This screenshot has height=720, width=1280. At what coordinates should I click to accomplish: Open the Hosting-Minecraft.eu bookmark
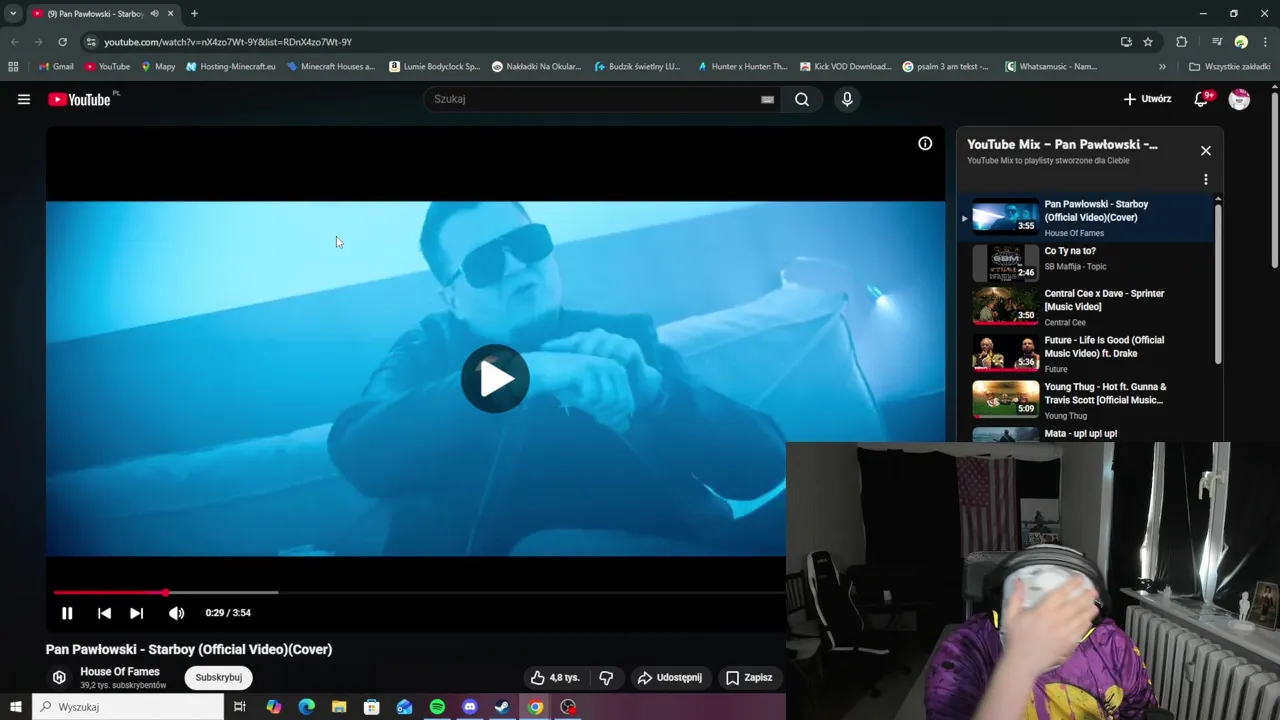click(x=229, y=67)
